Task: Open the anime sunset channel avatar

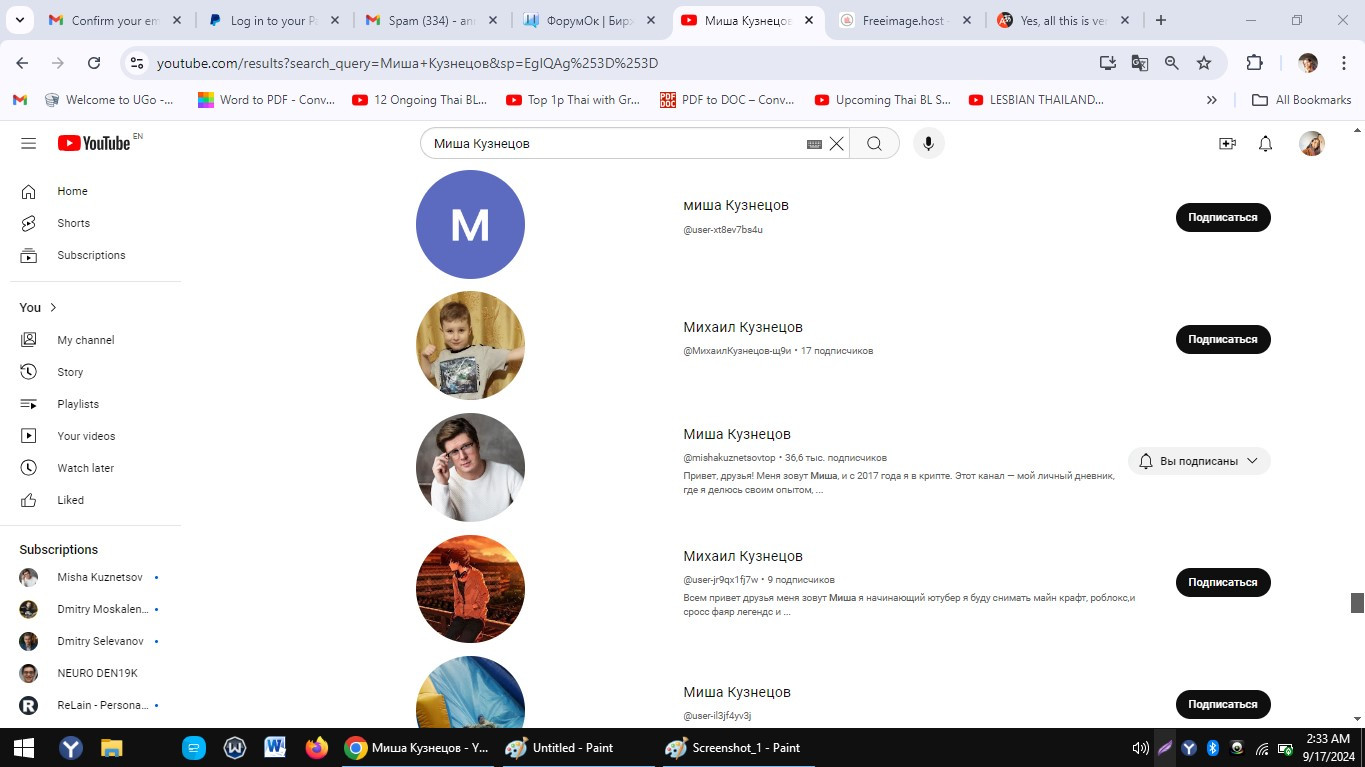Action: click(470, 589)
